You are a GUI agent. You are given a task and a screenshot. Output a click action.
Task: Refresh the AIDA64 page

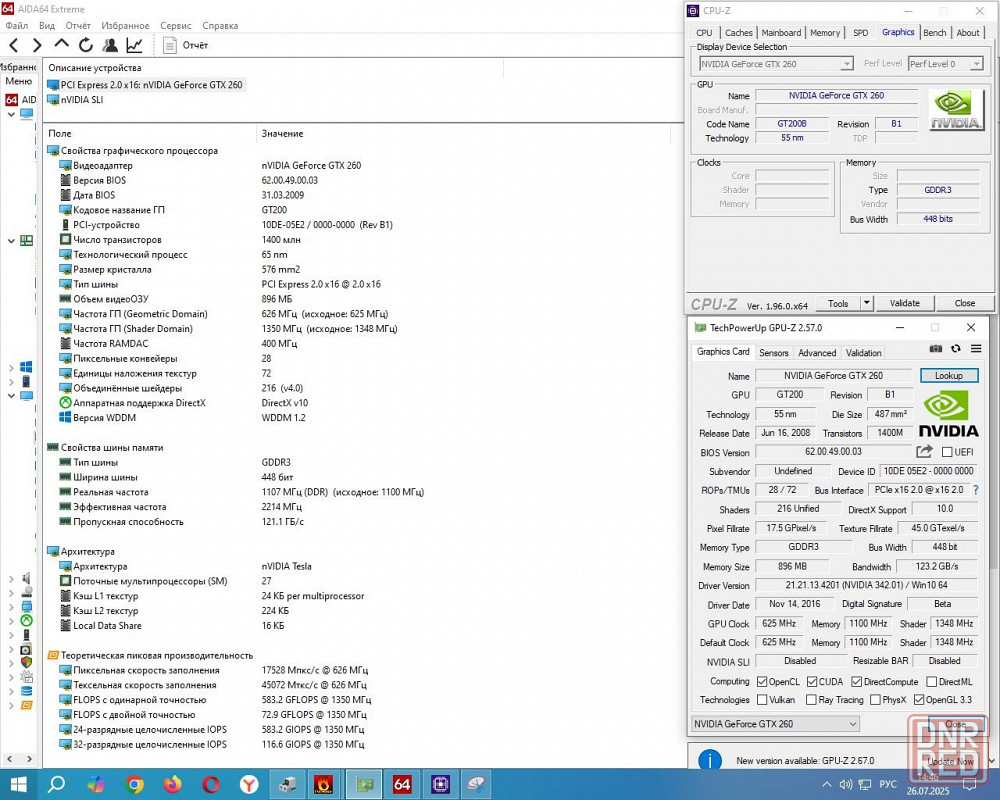pos(85,45)
